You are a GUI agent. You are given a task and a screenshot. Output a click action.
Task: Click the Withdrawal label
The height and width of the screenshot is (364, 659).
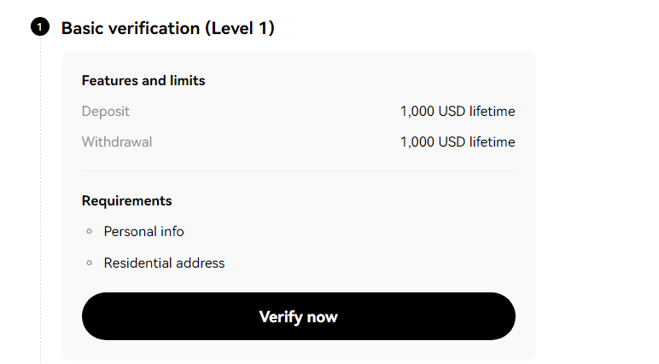[x=117, y=142]
